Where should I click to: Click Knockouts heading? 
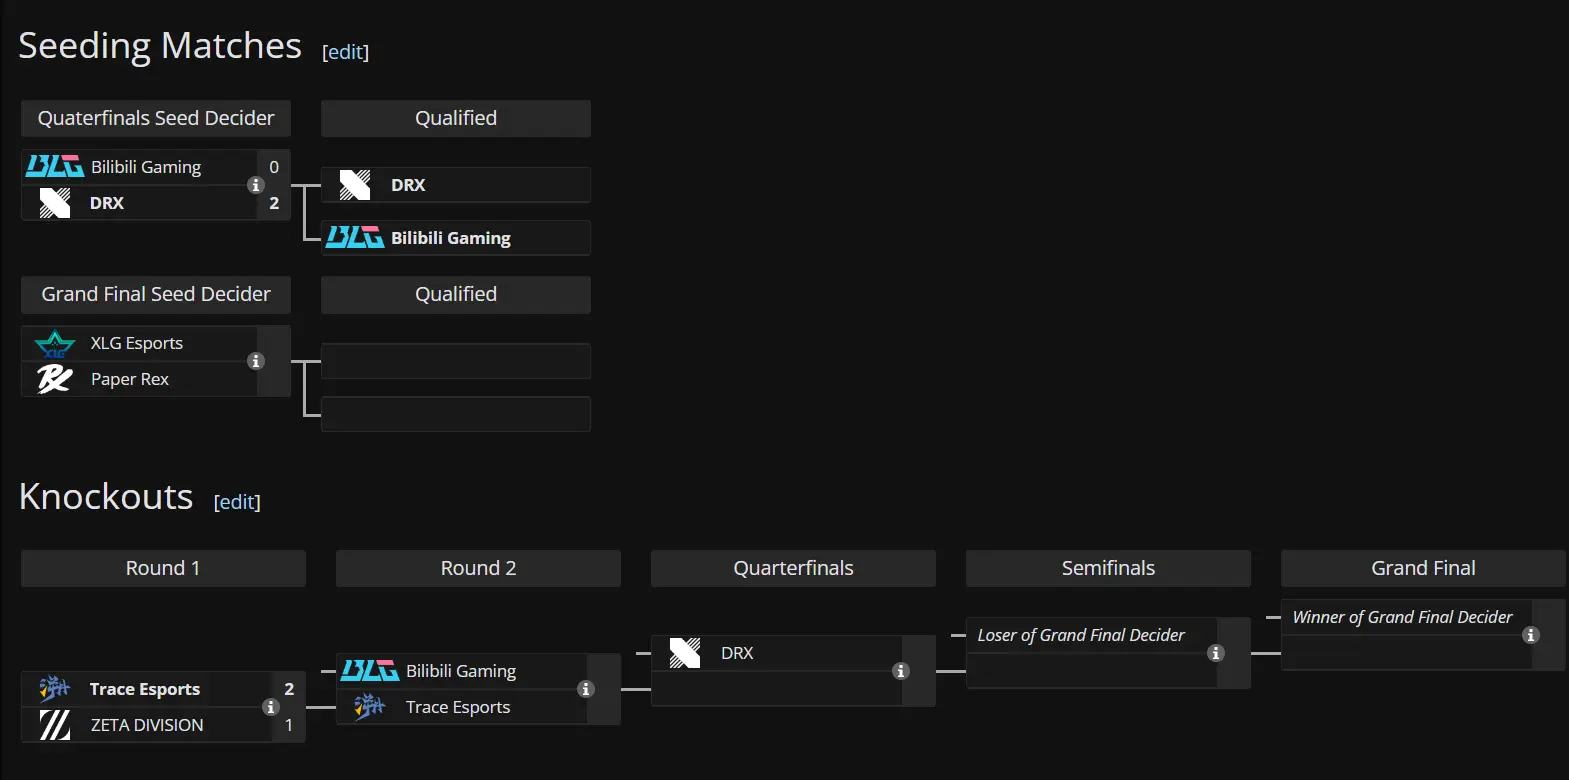click(106, 497)
